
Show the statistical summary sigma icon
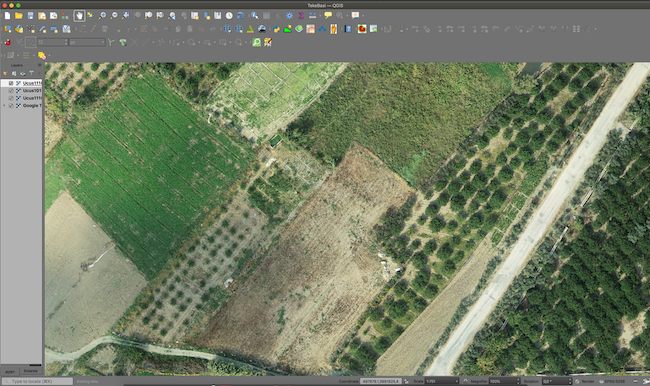click(x=301, y=16)
